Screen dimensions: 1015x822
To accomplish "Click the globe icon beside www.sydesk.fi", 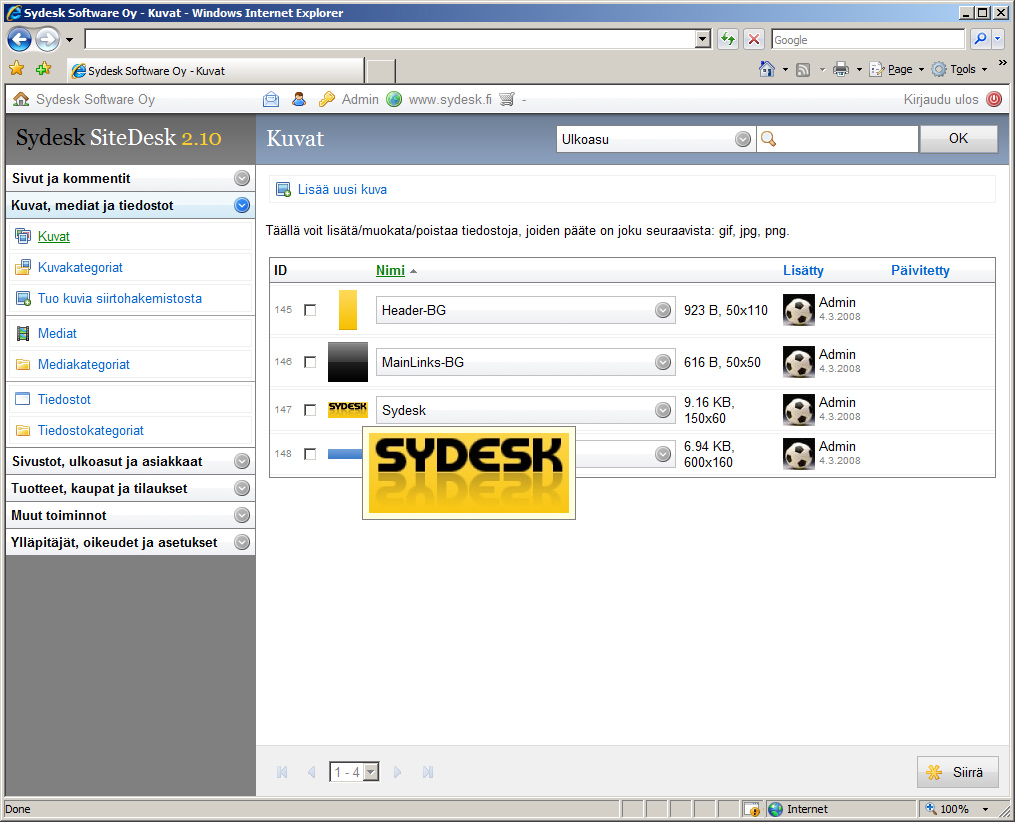I will tap(394, 99).
